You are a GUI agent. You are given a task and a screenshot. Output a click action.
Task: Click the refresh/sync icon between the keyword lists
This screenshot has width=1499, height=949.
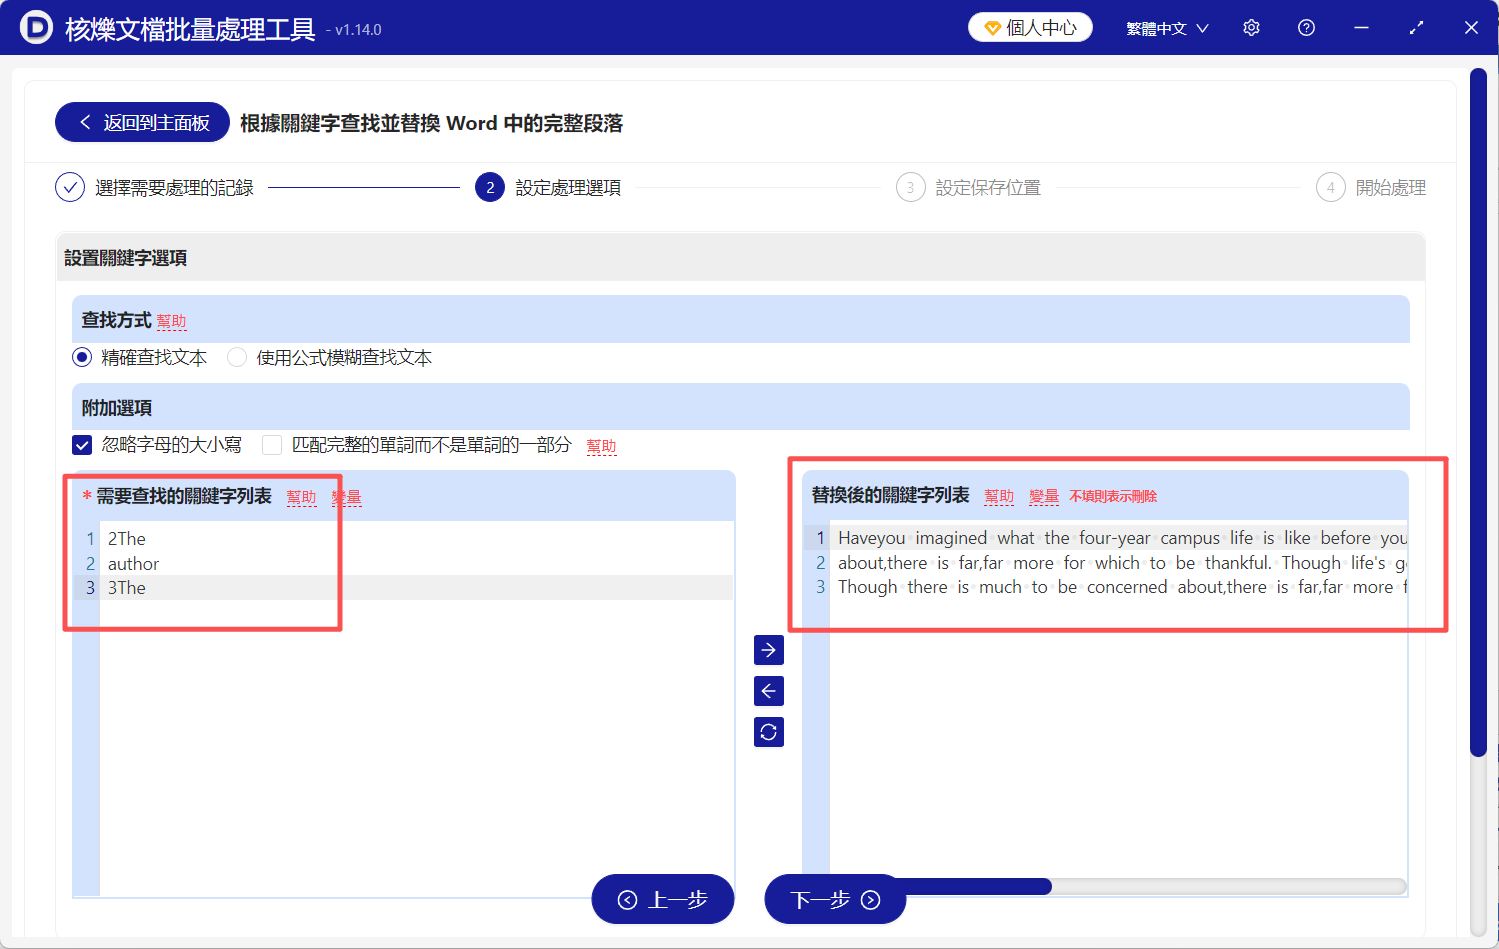(768, 731)
